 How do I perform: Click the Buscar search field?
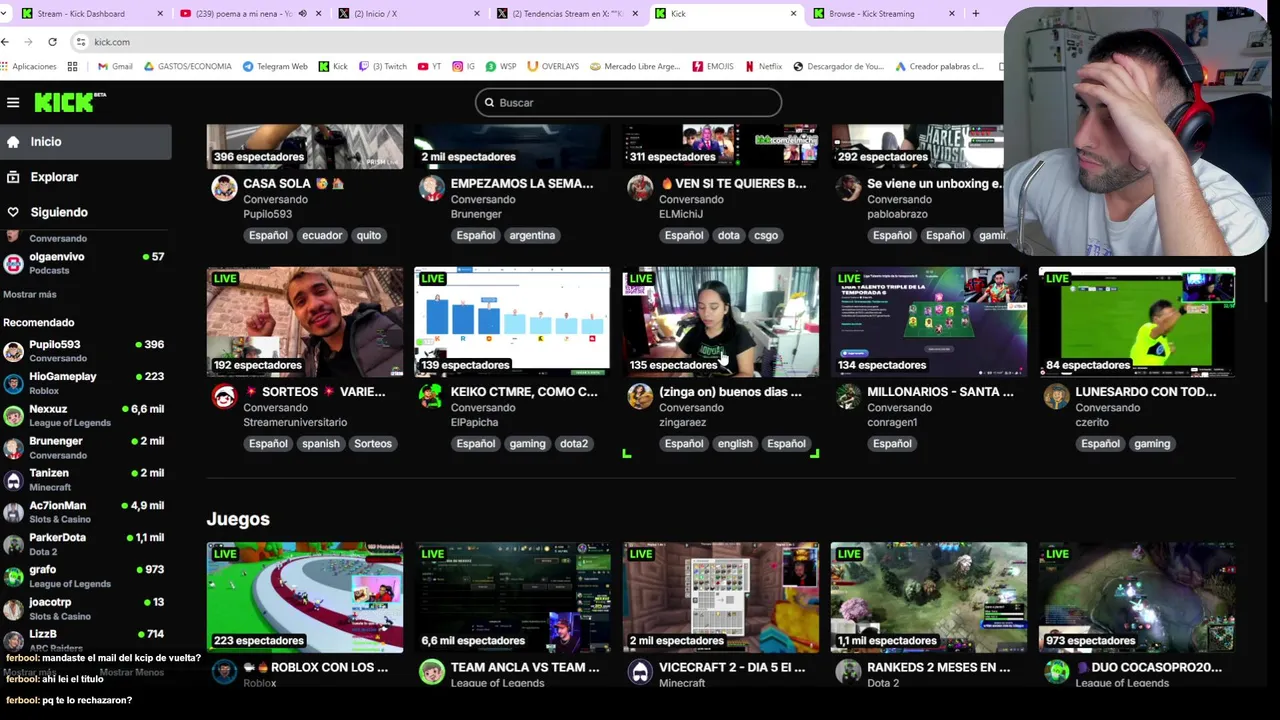pyautogui.click(x=628, y=102)
